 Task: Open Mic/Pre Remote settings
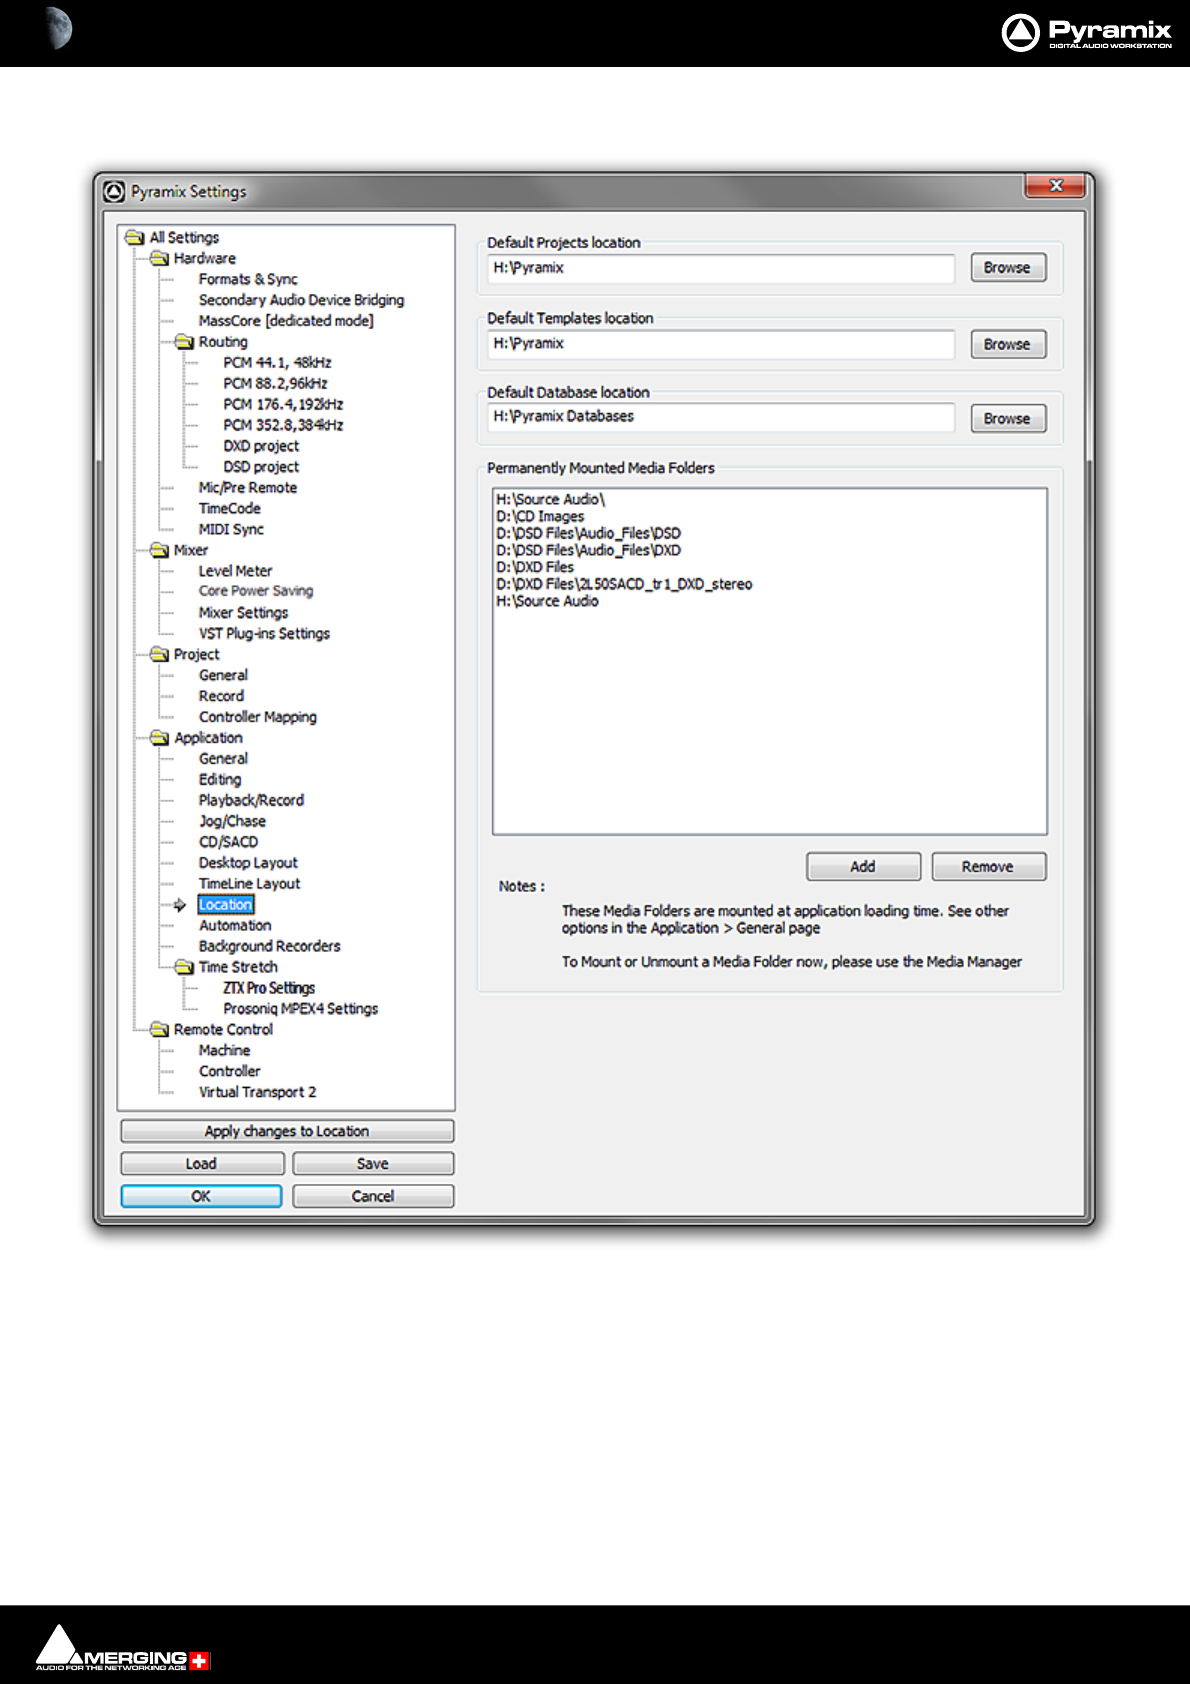click(247, 488)
